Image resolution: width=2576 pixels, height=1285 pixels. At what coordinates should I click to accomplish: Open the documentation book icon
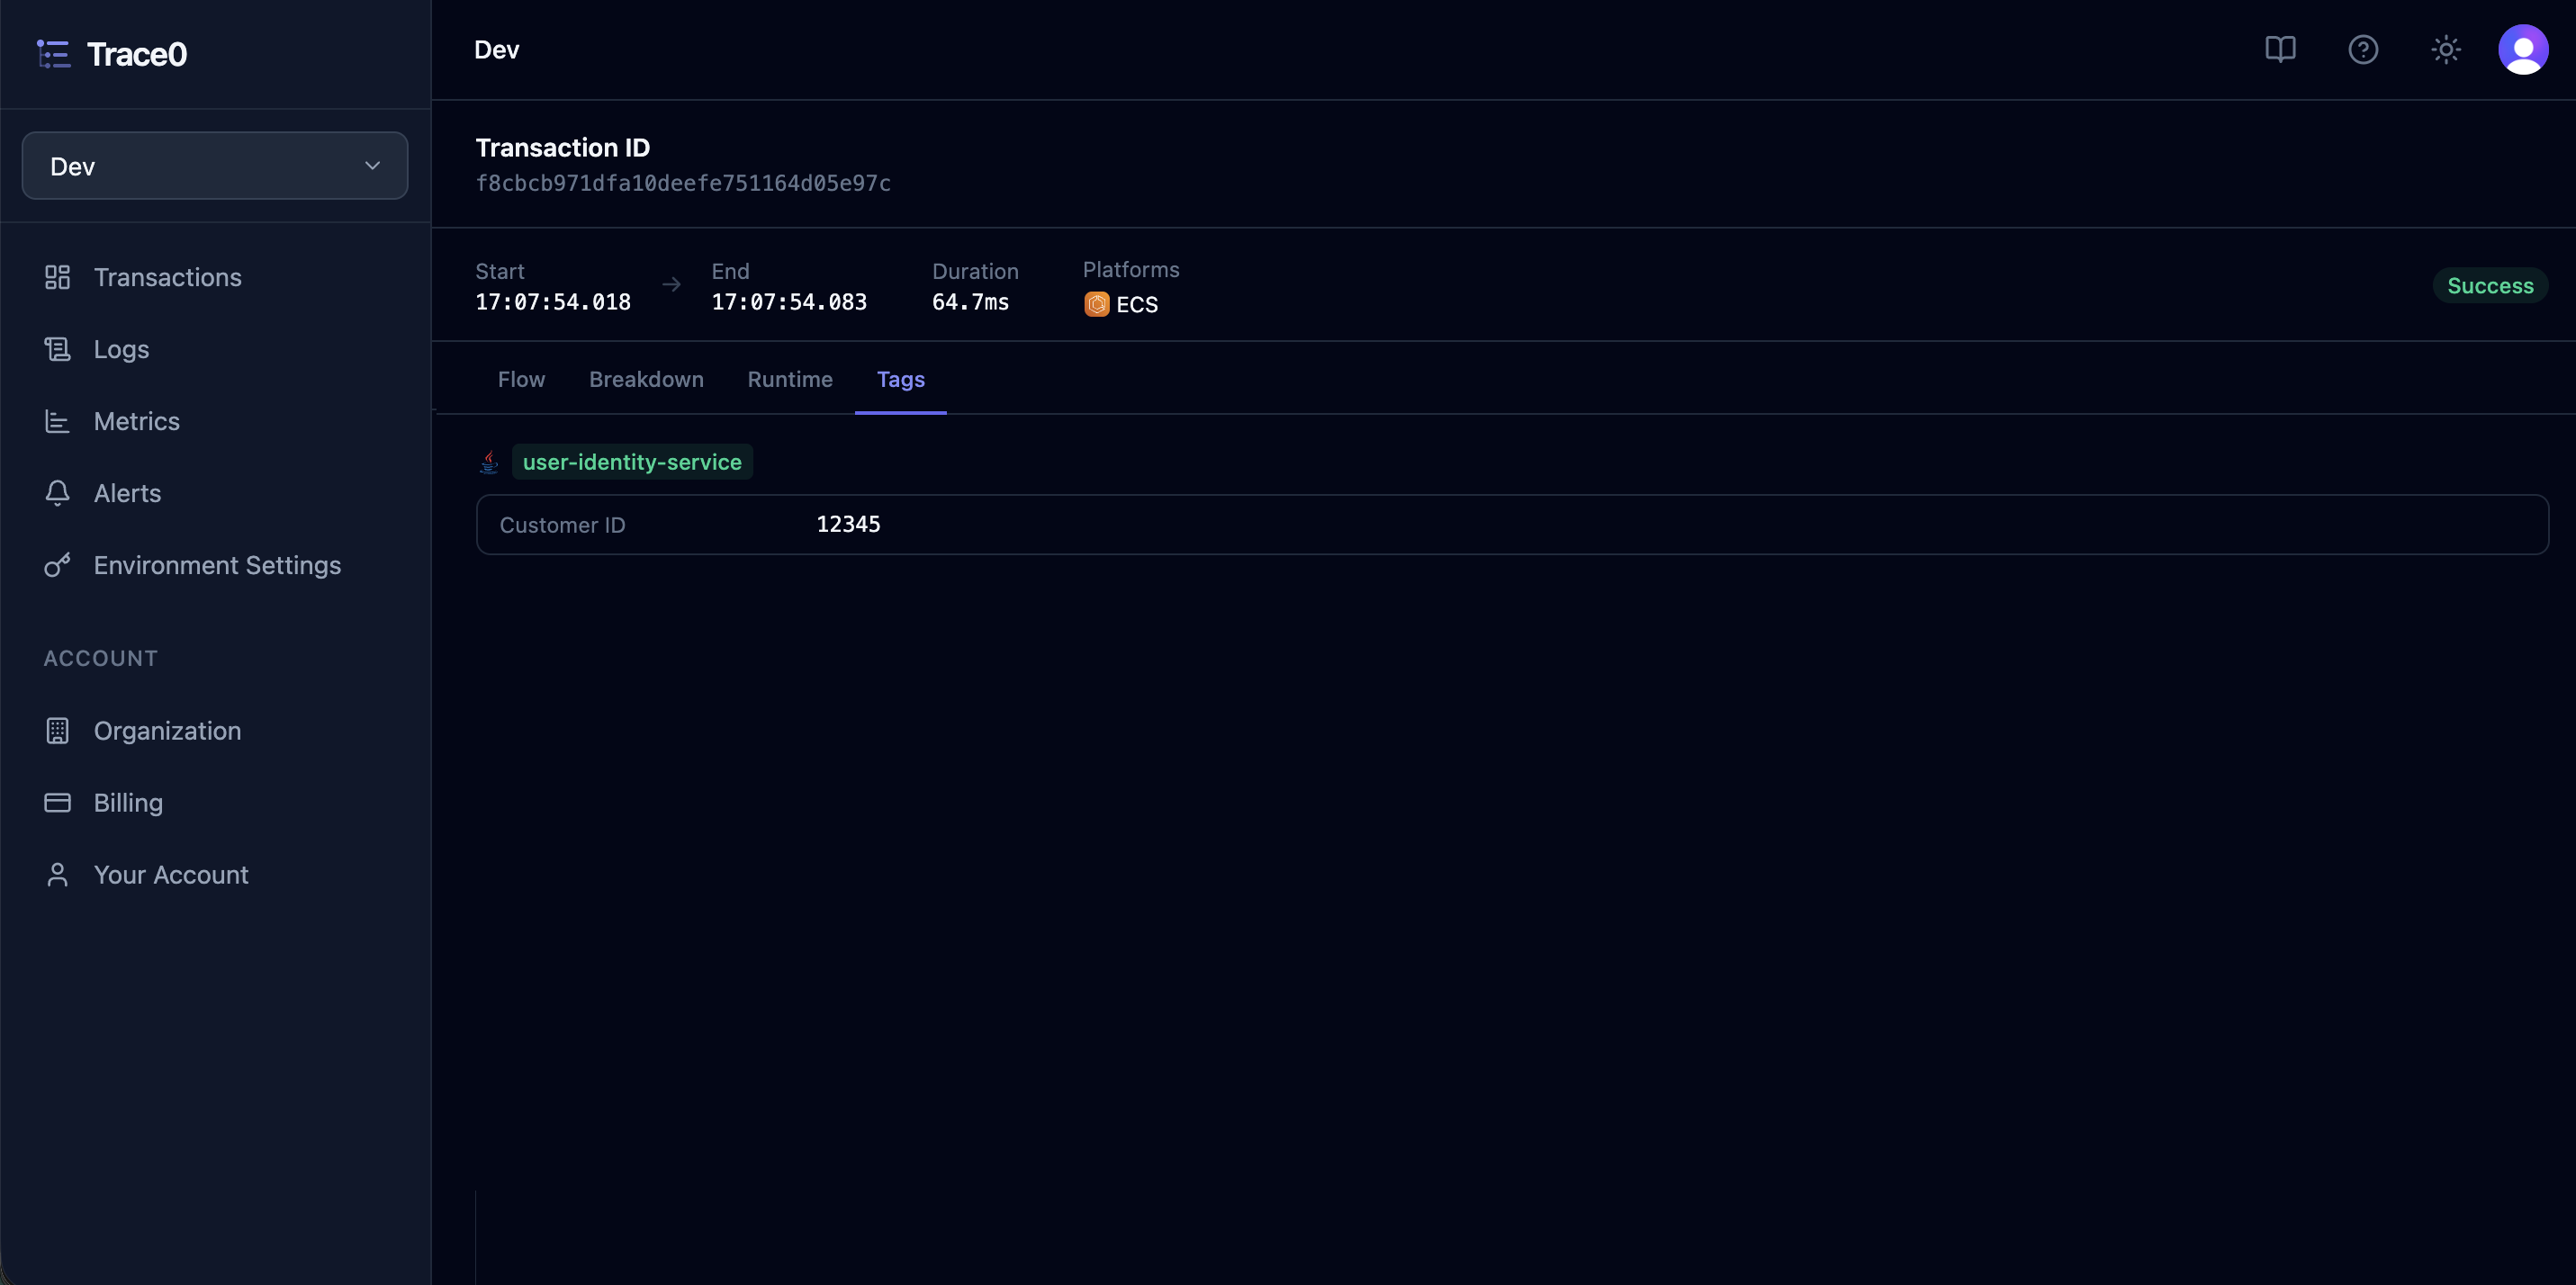pyautogui.click(x=2280, y=49)
